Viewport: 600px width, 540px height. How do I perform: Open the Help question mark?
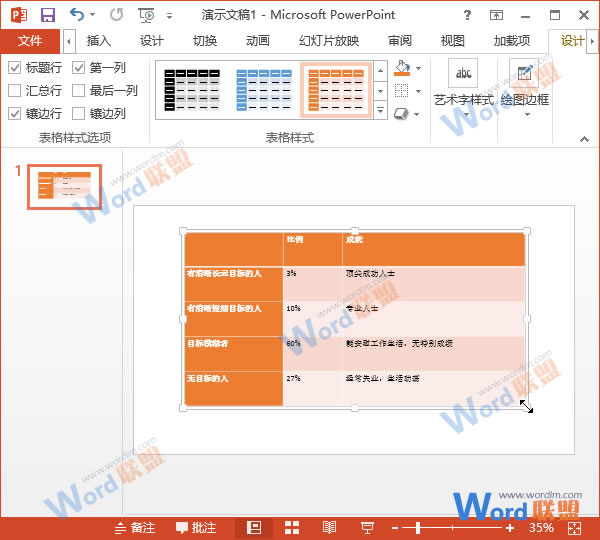point(467,15)
